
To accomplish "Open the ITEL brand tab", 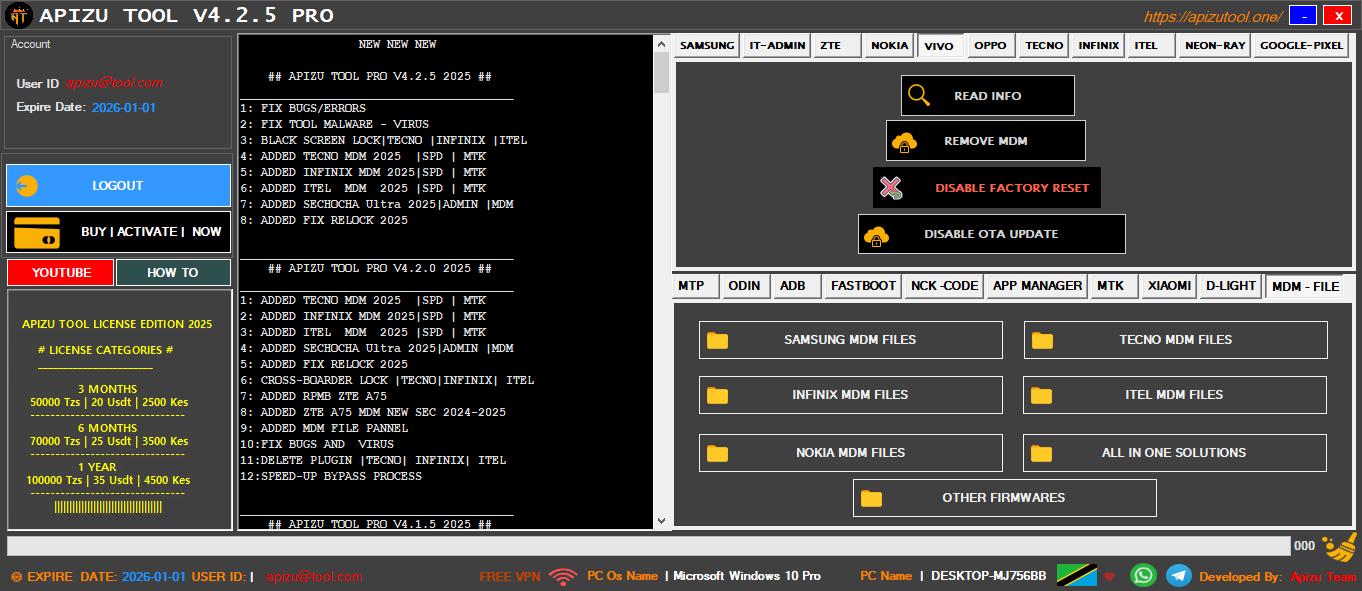I will pos(1151,46).
